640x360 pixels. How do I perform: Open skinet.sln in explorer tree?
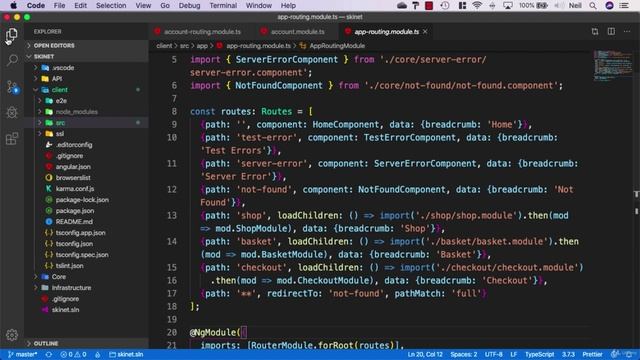[65, 310]
